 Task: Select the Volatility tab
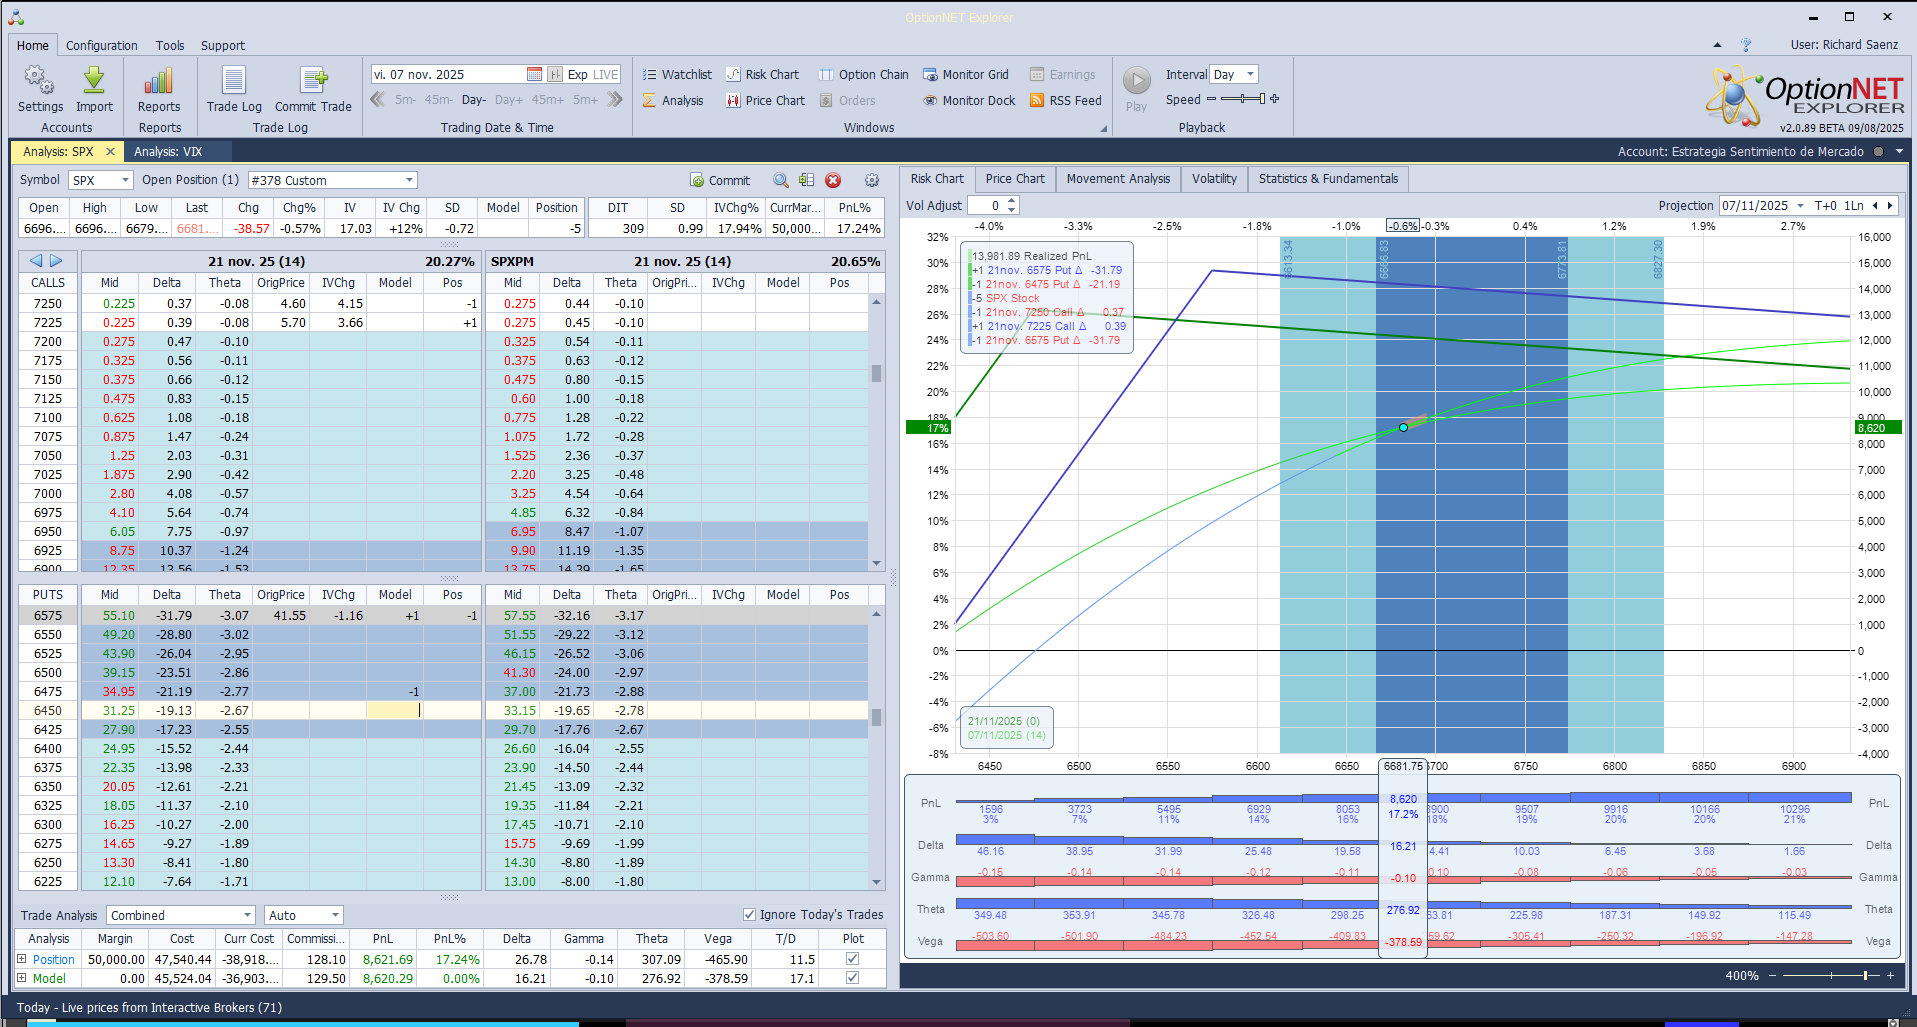(1214, 179)
